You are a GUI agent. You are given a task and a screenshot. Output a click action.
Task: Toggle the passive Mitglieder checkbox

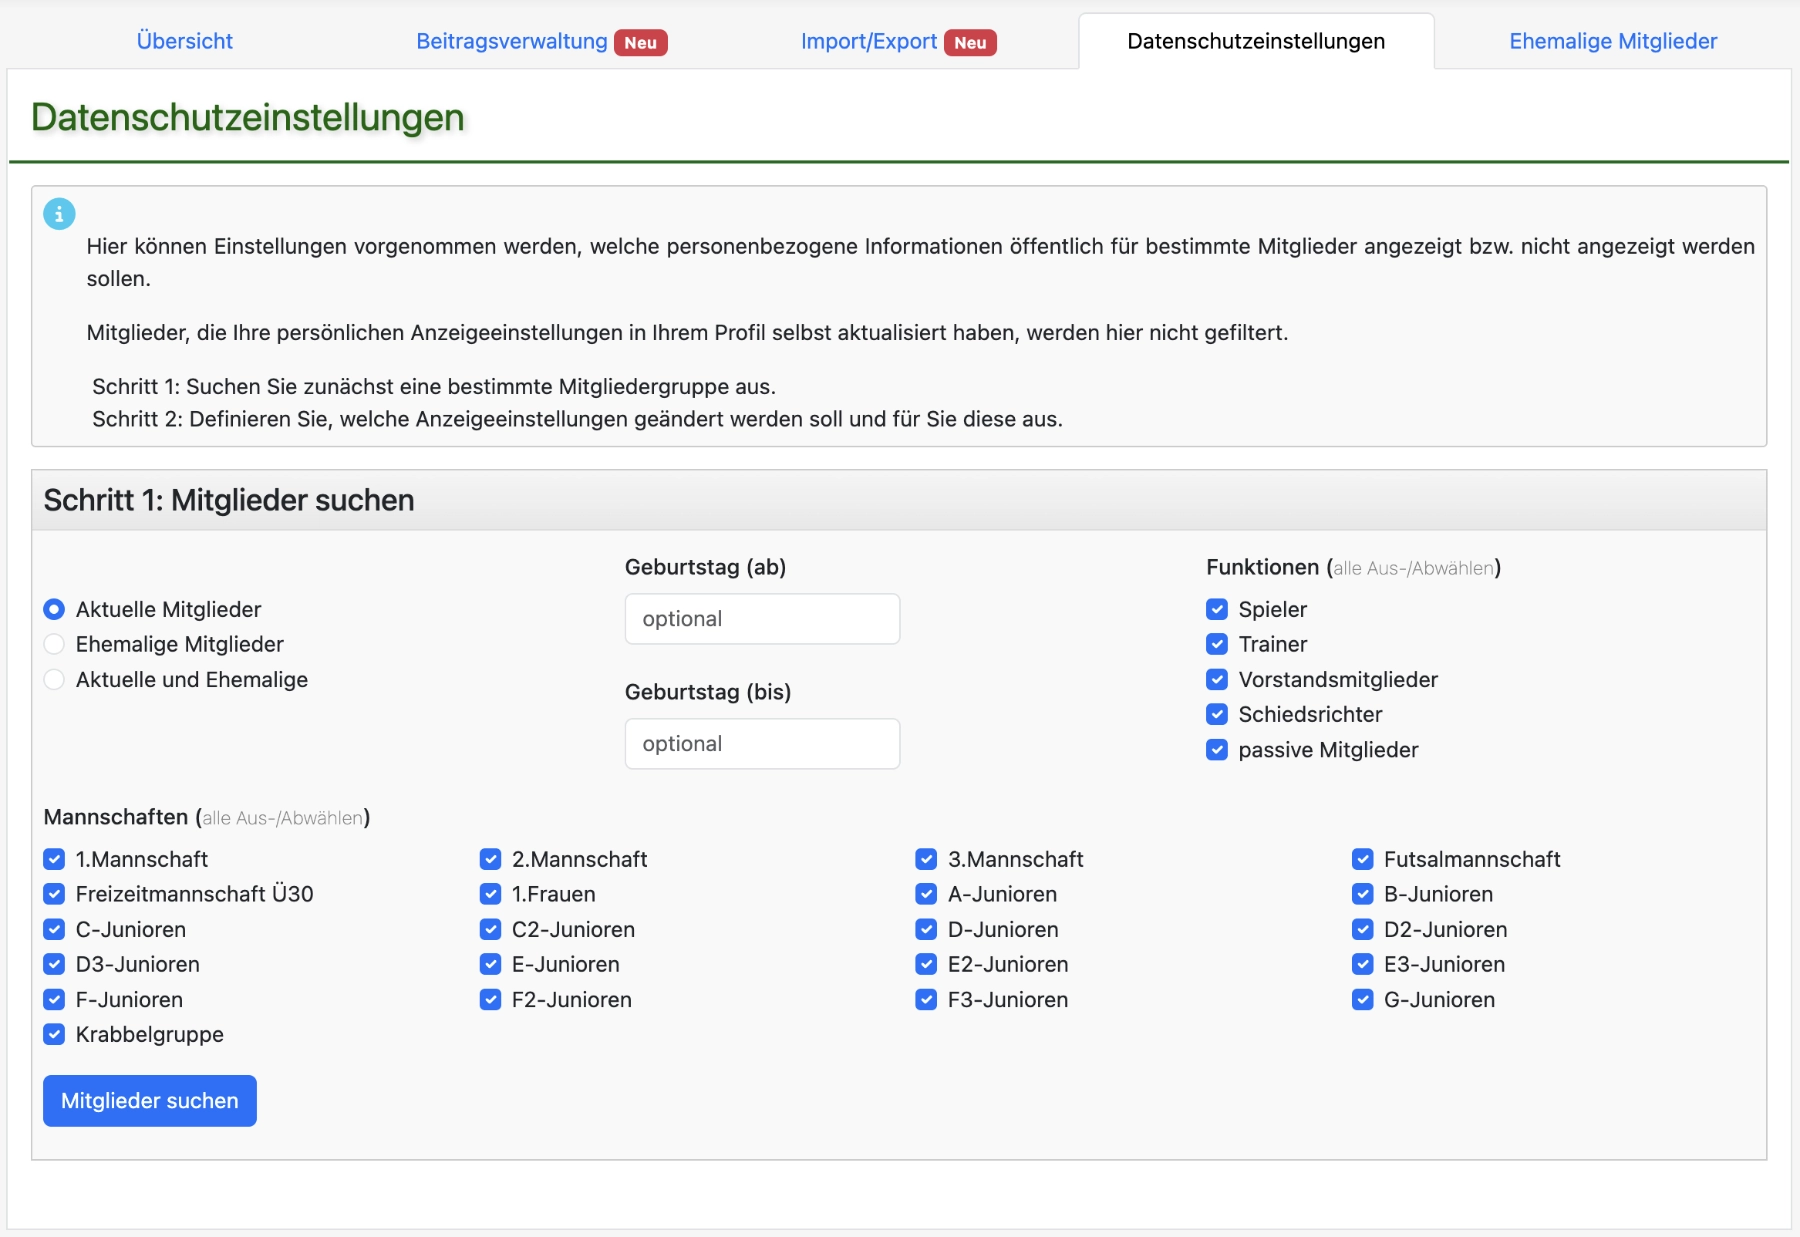click(x=1216, y=749)
